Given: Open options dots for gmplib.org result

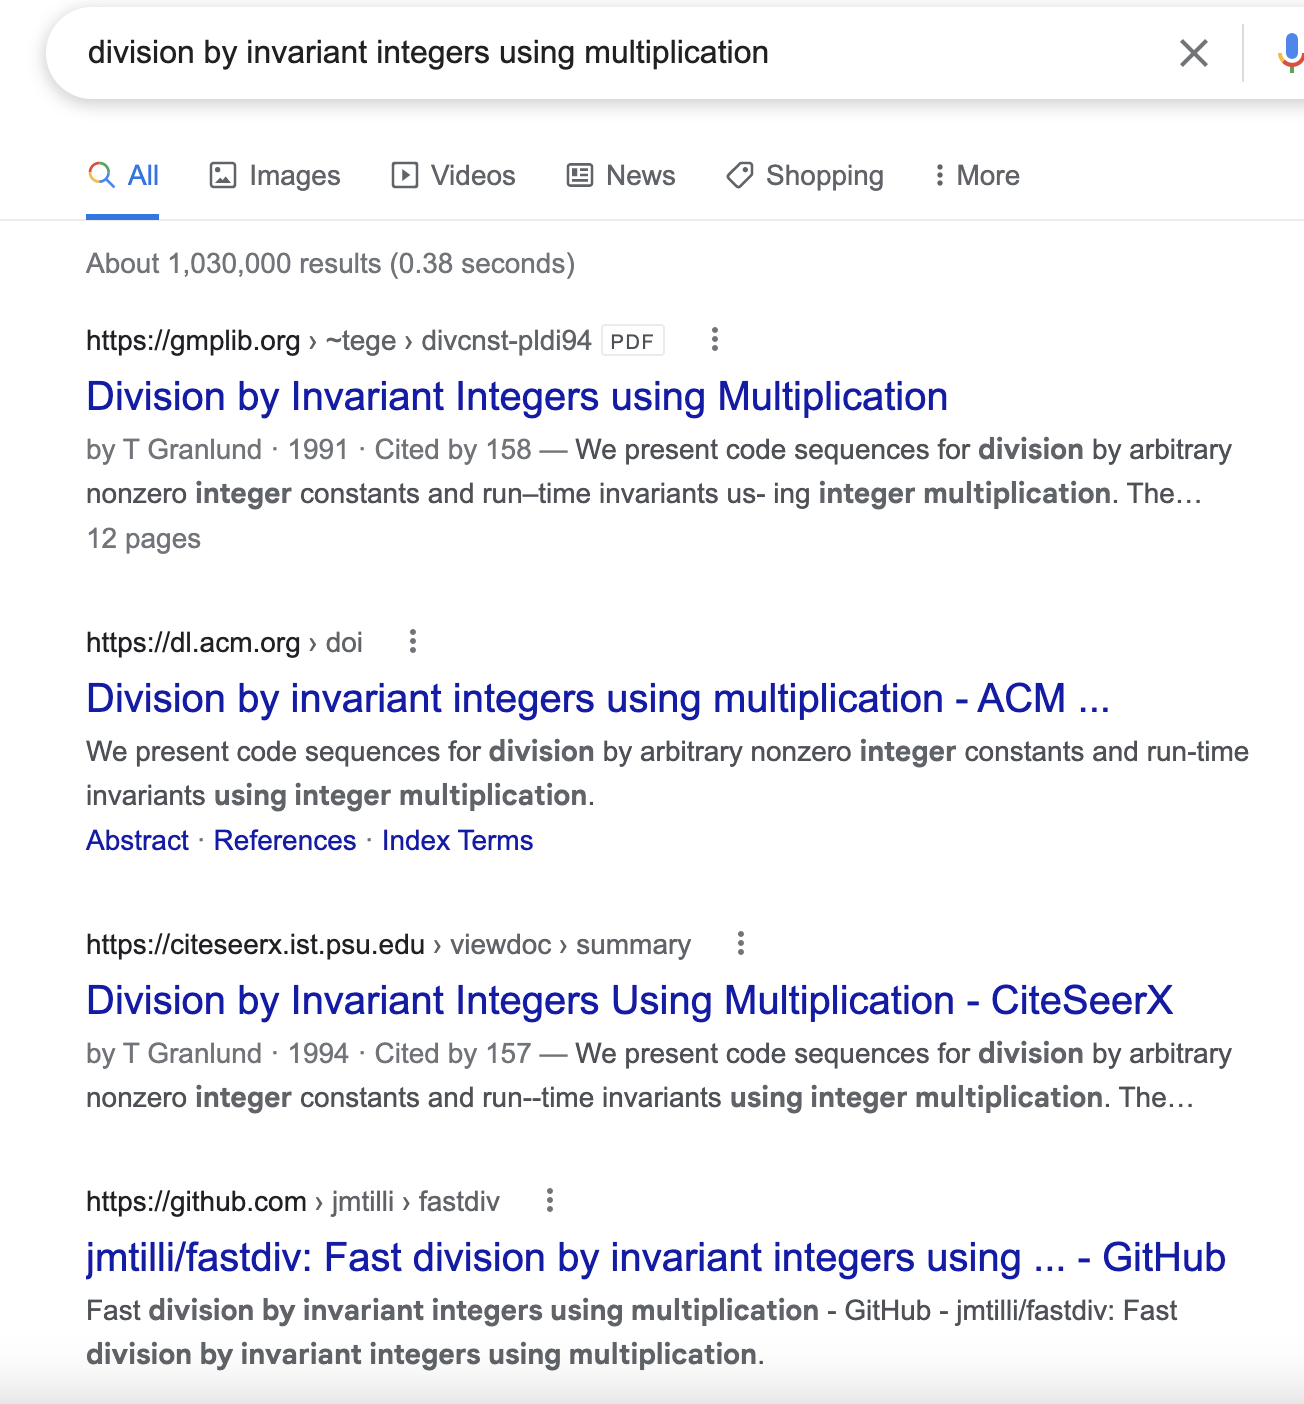Looking at the screenshot, I should [714, 340].
